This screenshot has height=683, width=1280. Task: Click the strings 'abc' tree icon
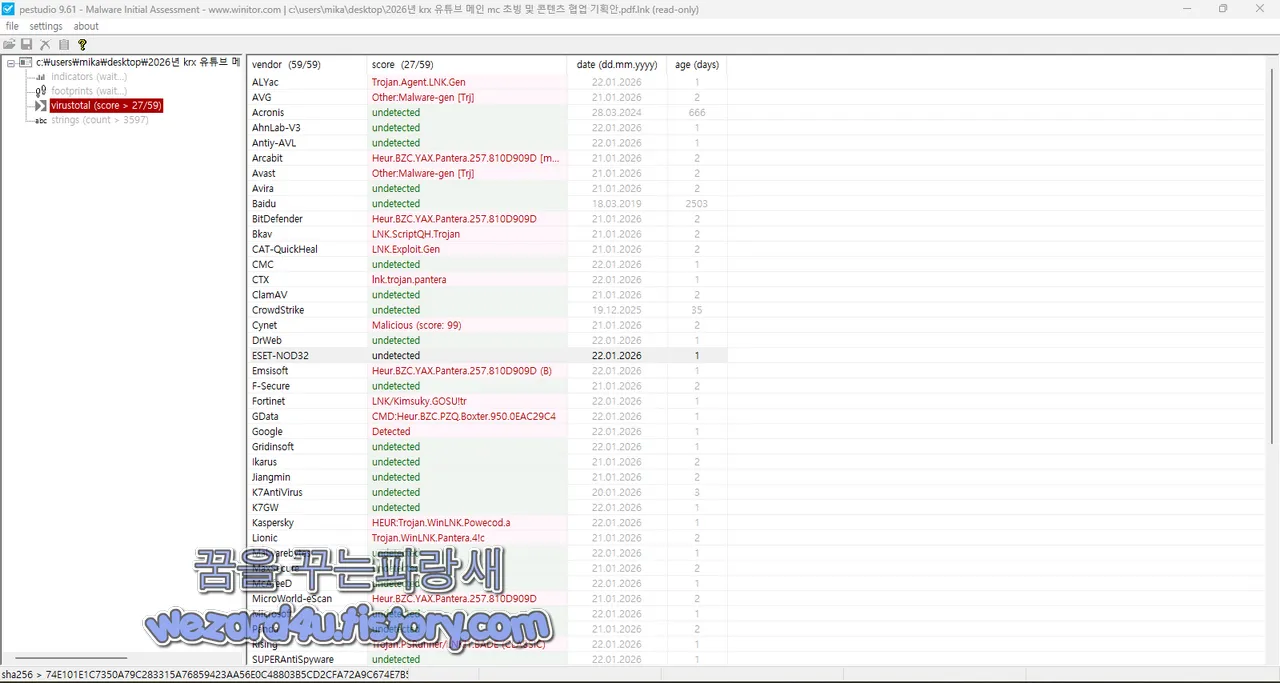click(41, 120)
